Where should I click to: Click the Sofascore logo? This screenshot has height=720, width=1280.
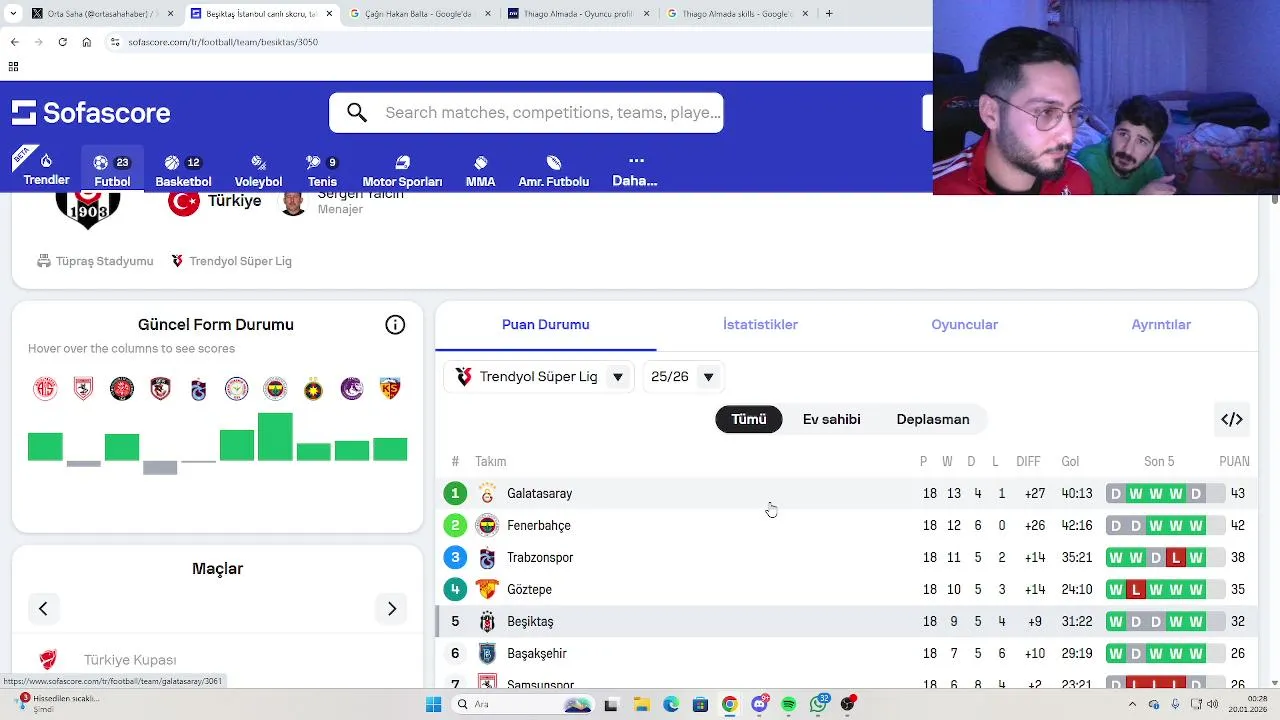(x=91, y=113)
